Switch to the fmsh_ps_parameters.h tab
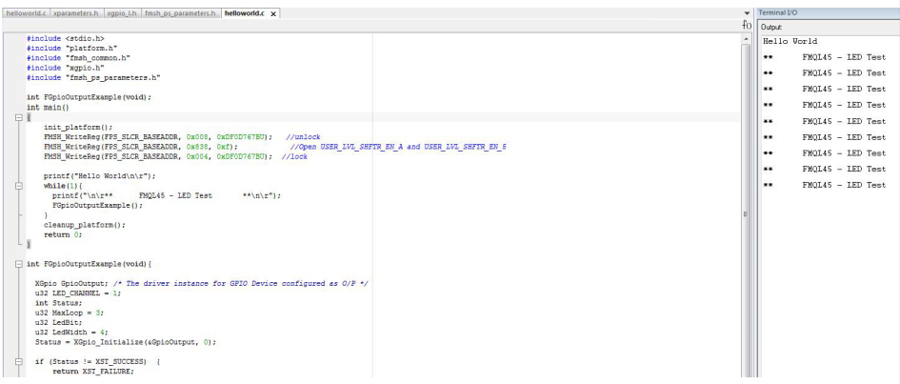Image resolution: width=900 pixels, height=384 pixels. point(180,13)
